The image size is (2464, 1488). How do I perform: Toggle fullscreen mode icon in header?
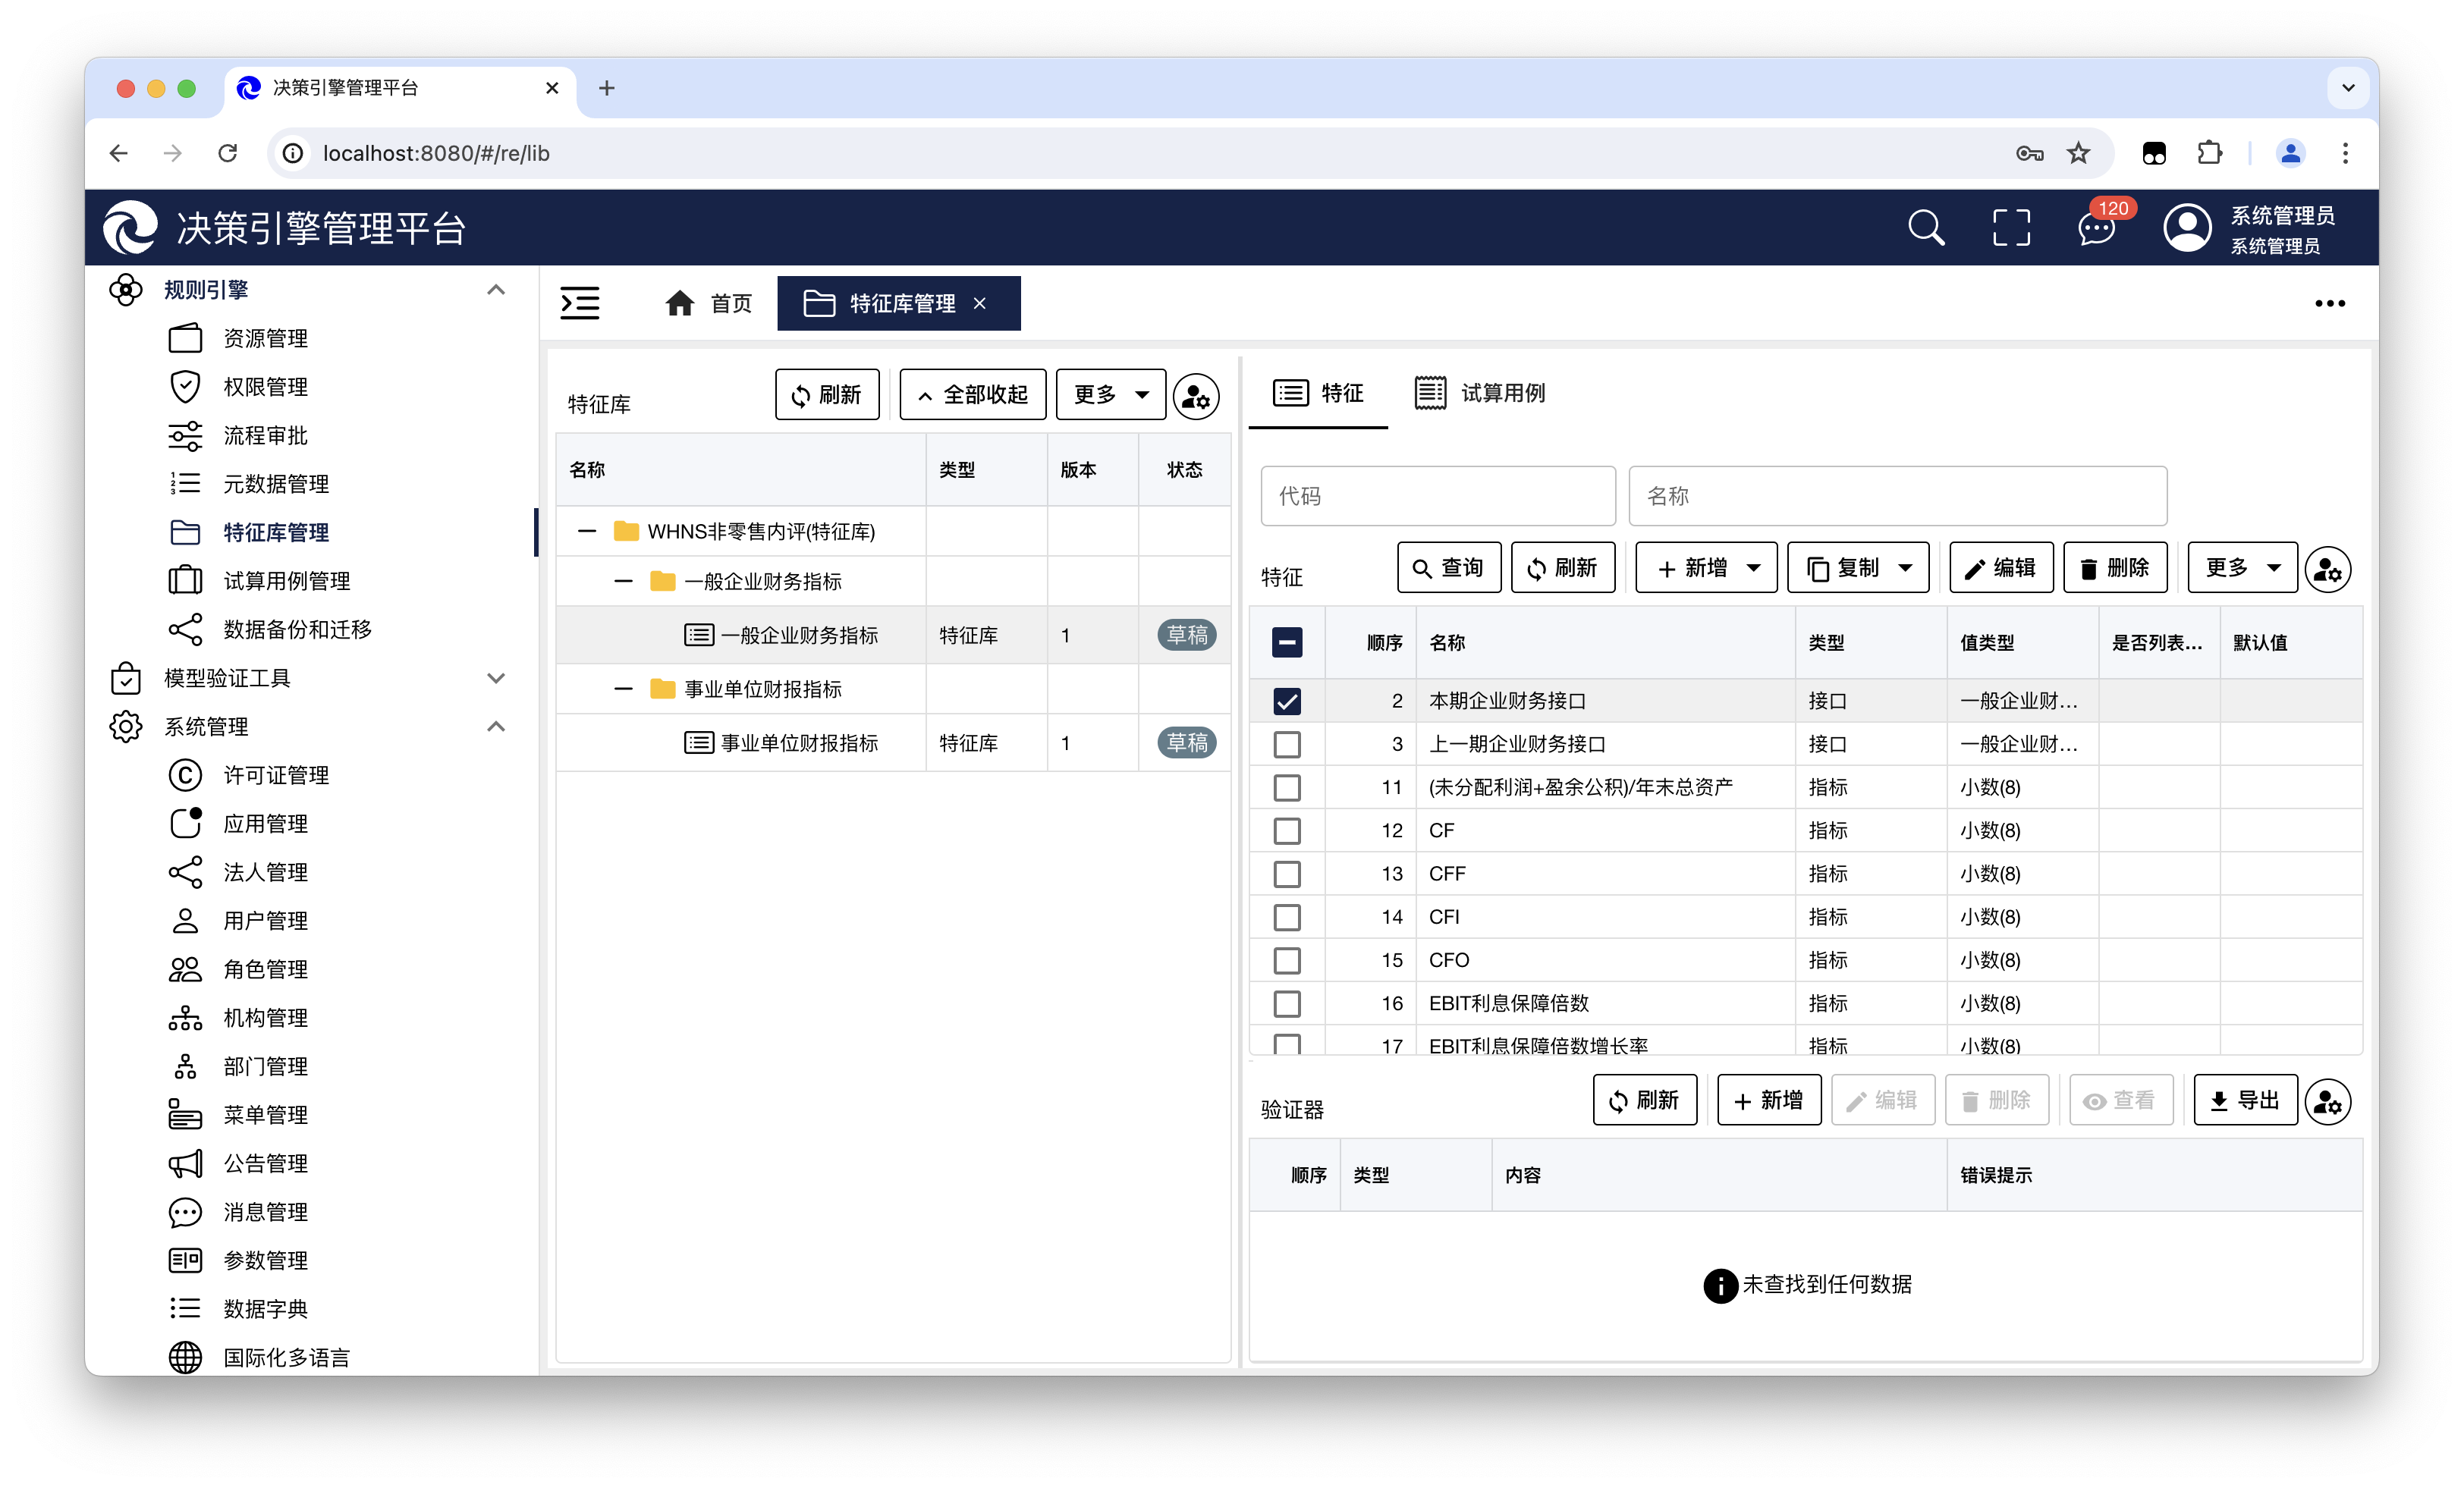click(2011, 228)
